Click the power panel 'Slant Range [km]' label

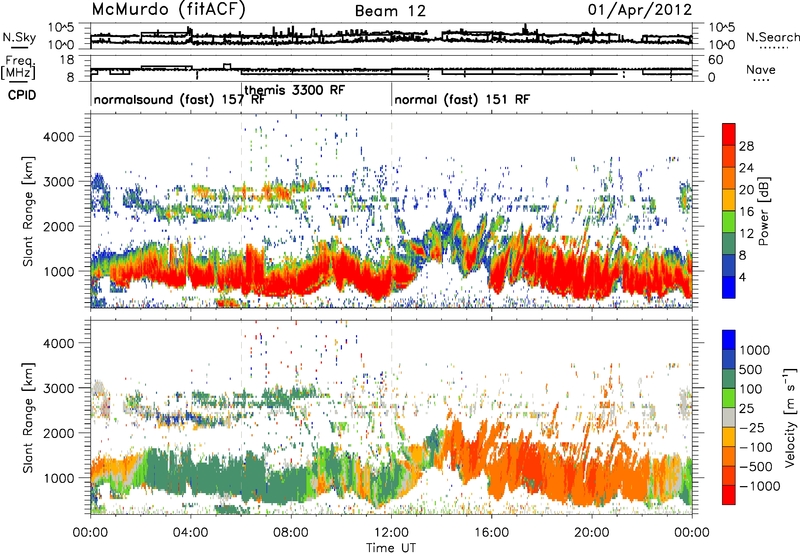[x=28, y=211]
